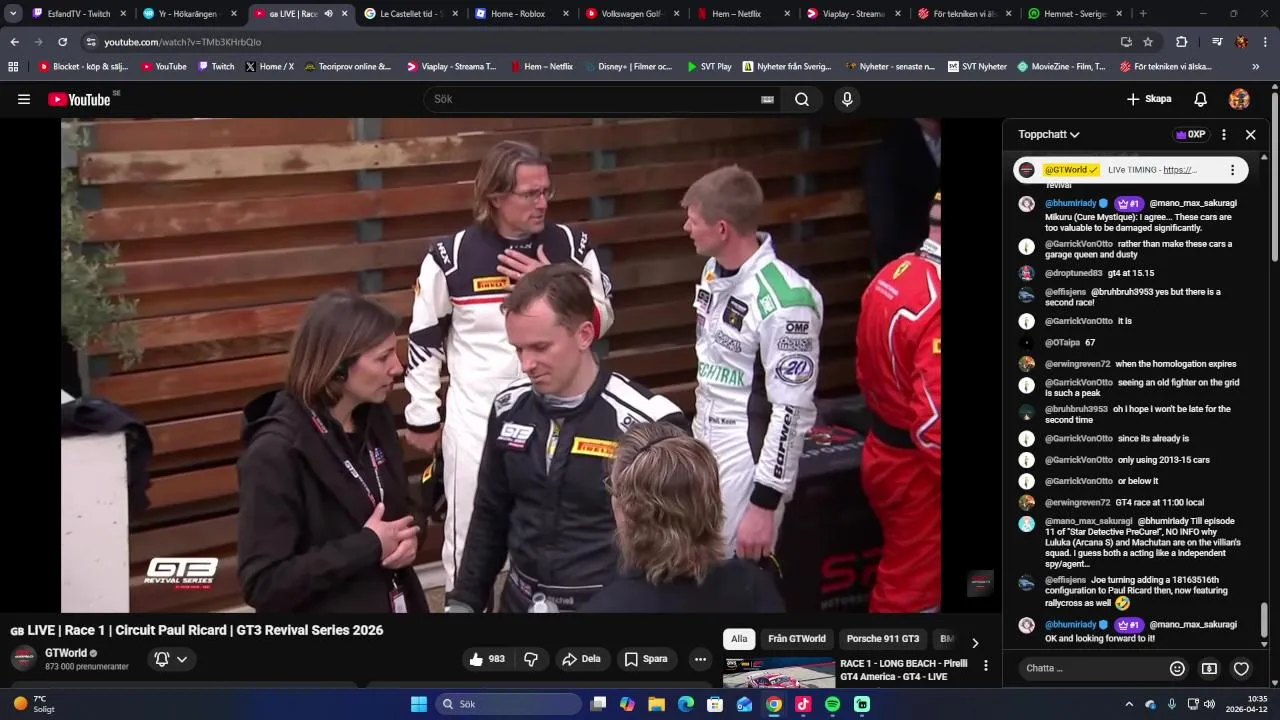
Task: Open Windows Start menu
Action: pos(418,704)
